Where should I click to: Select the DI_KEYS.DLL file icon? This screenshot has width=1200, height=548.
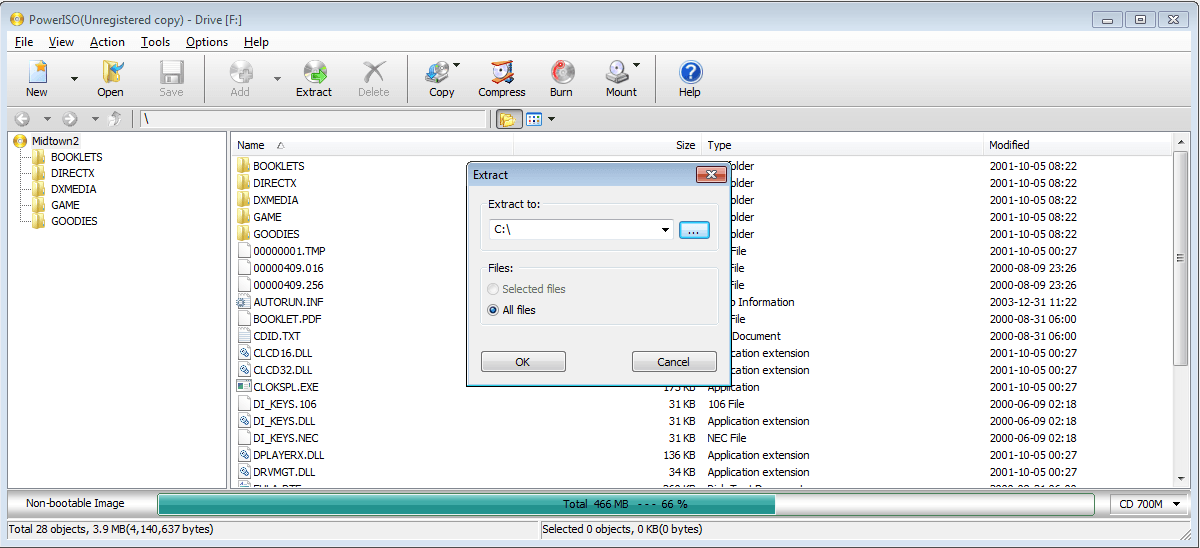(x=244, y=421)
